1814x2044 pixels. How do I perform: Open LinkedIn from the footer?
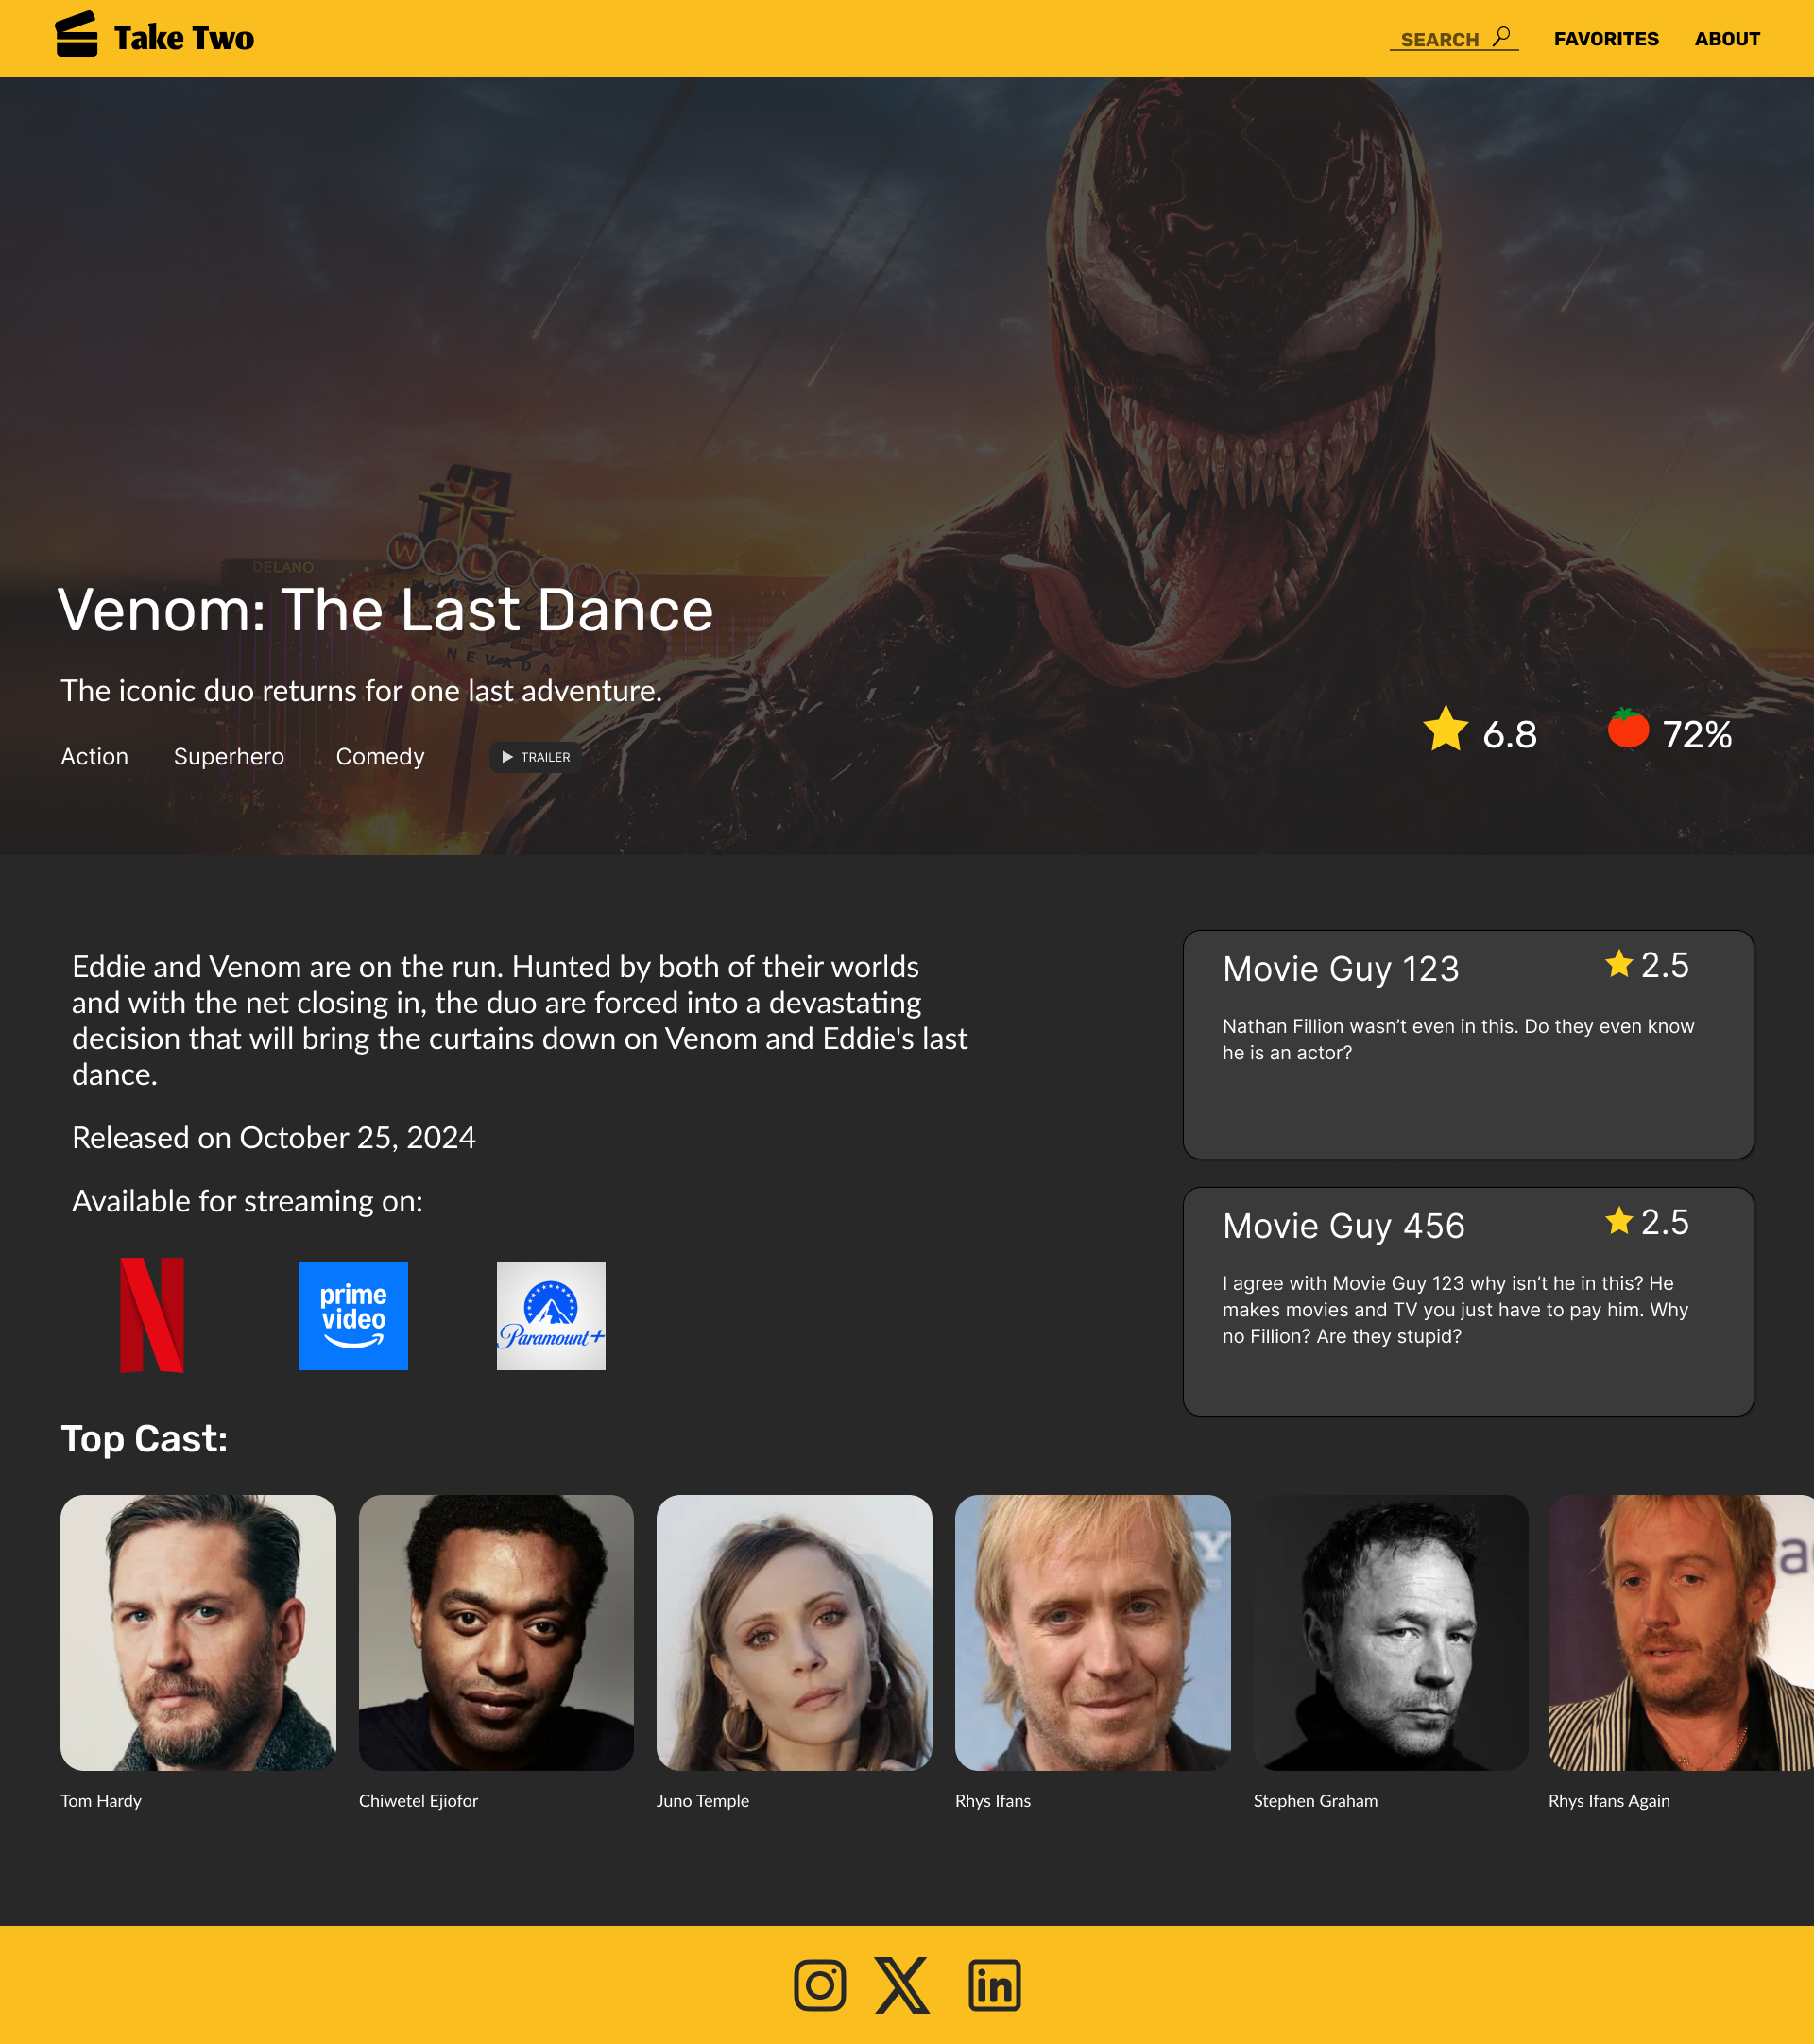(993, 1985)
